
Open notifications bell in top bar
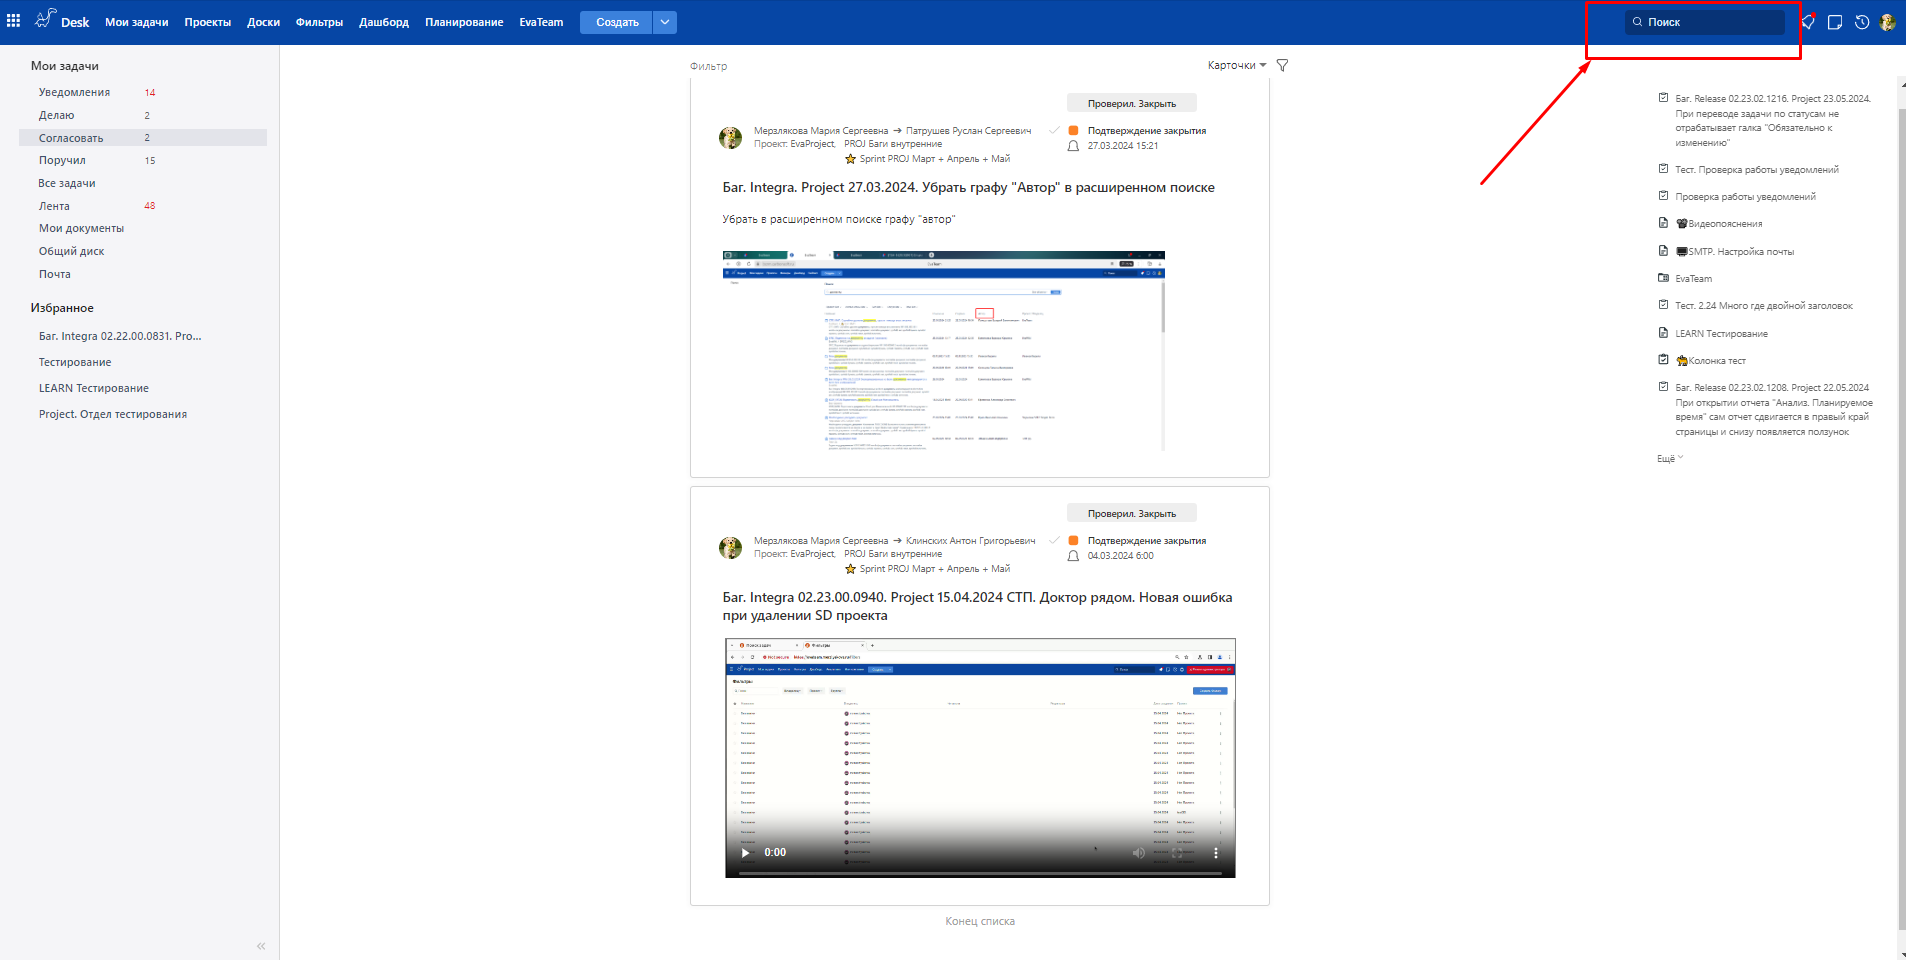tap(1808, 22)
